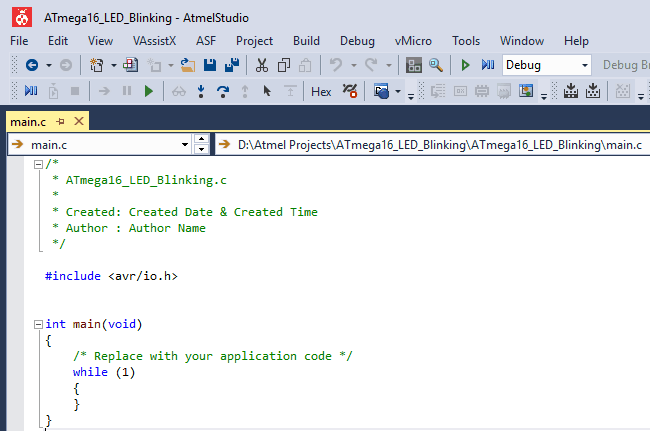Start debugging and break in debug toolbar
The image size is (650, 431).
pos(31,91)
